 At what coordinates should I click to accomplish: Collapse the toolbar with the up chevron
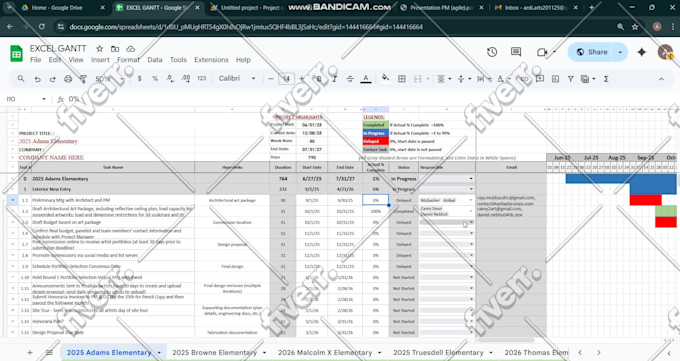(x=661, y=79)
